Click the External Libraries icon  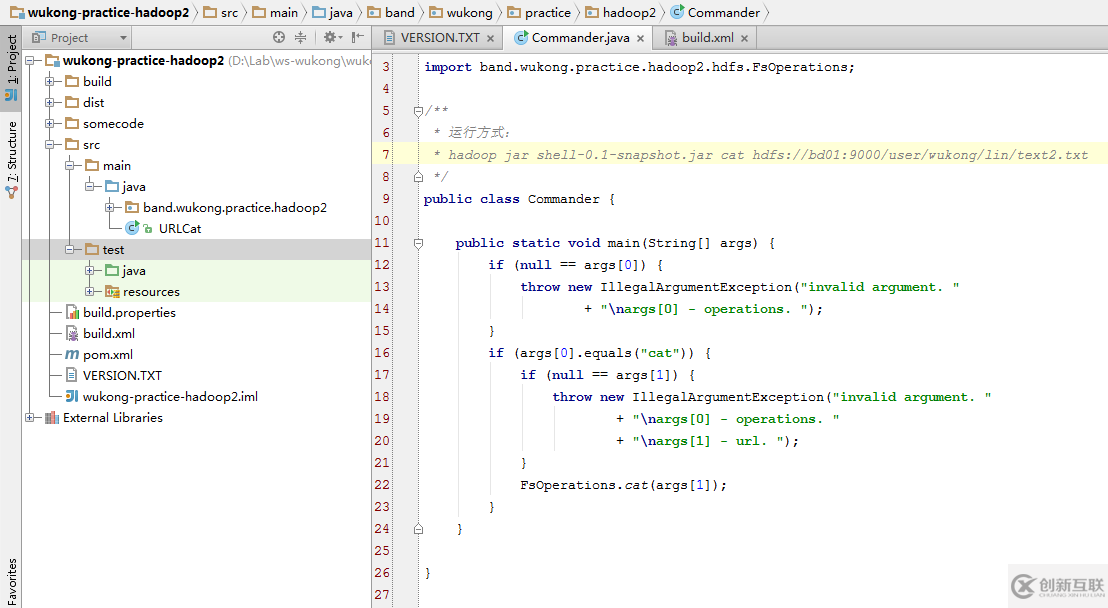52,418
